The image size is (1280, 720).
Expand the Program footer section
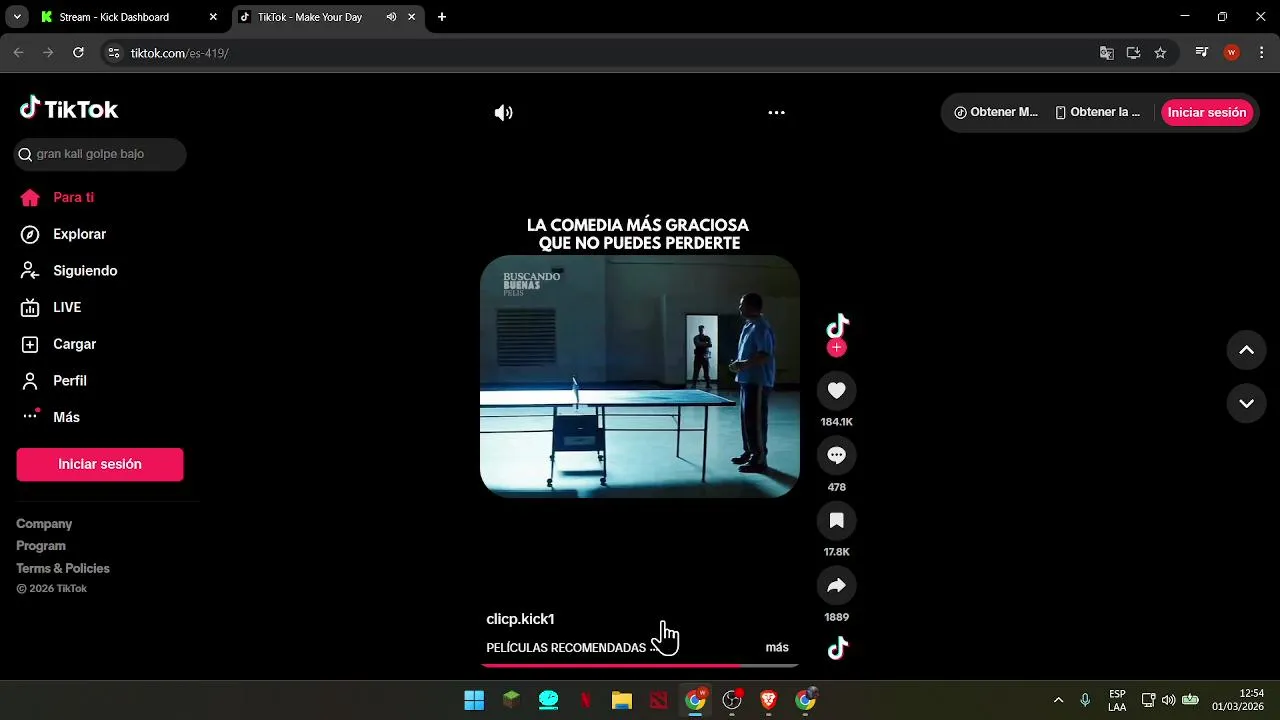(x=41, y=546)
